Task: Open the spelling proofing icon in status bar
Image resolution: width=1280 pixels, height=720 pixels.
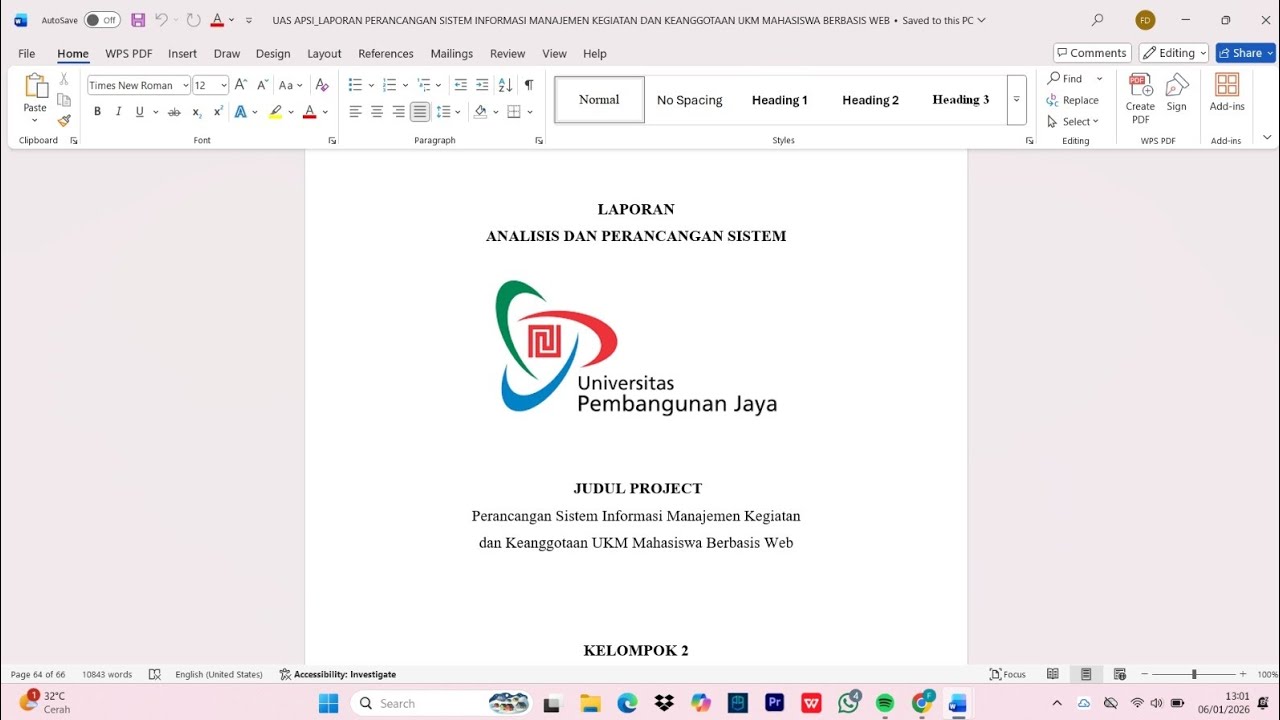Action: click(x=155, y=674)
